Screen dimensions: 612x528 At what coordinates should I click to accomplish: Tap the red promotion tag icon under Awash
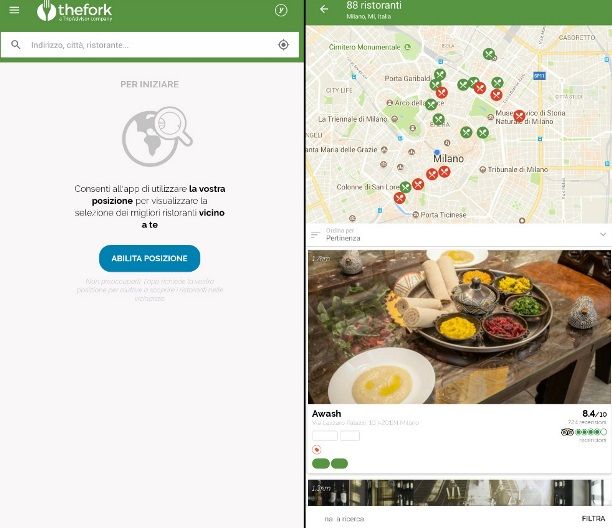coord(317,450)
